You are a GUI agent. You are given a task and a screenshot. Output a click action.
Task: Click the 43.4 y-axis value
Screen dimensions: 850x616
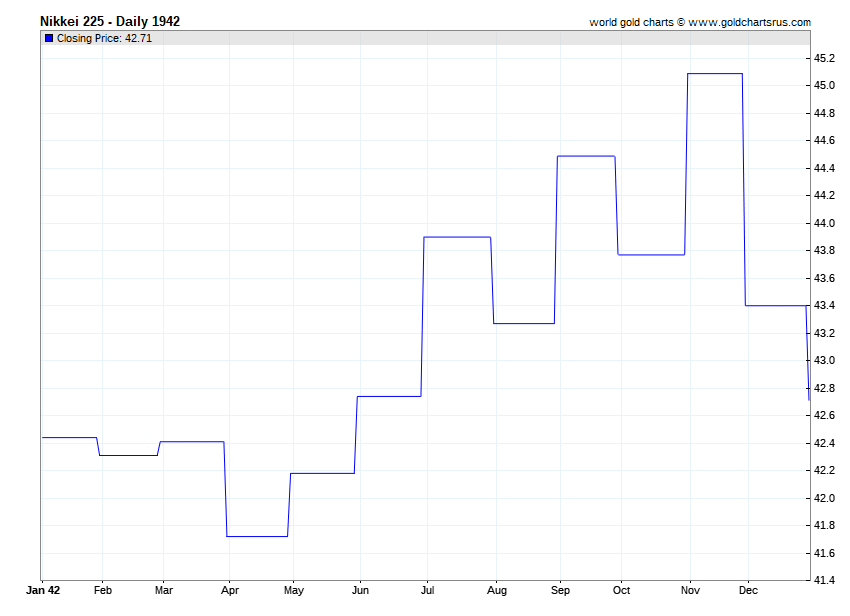pos(824,305)
